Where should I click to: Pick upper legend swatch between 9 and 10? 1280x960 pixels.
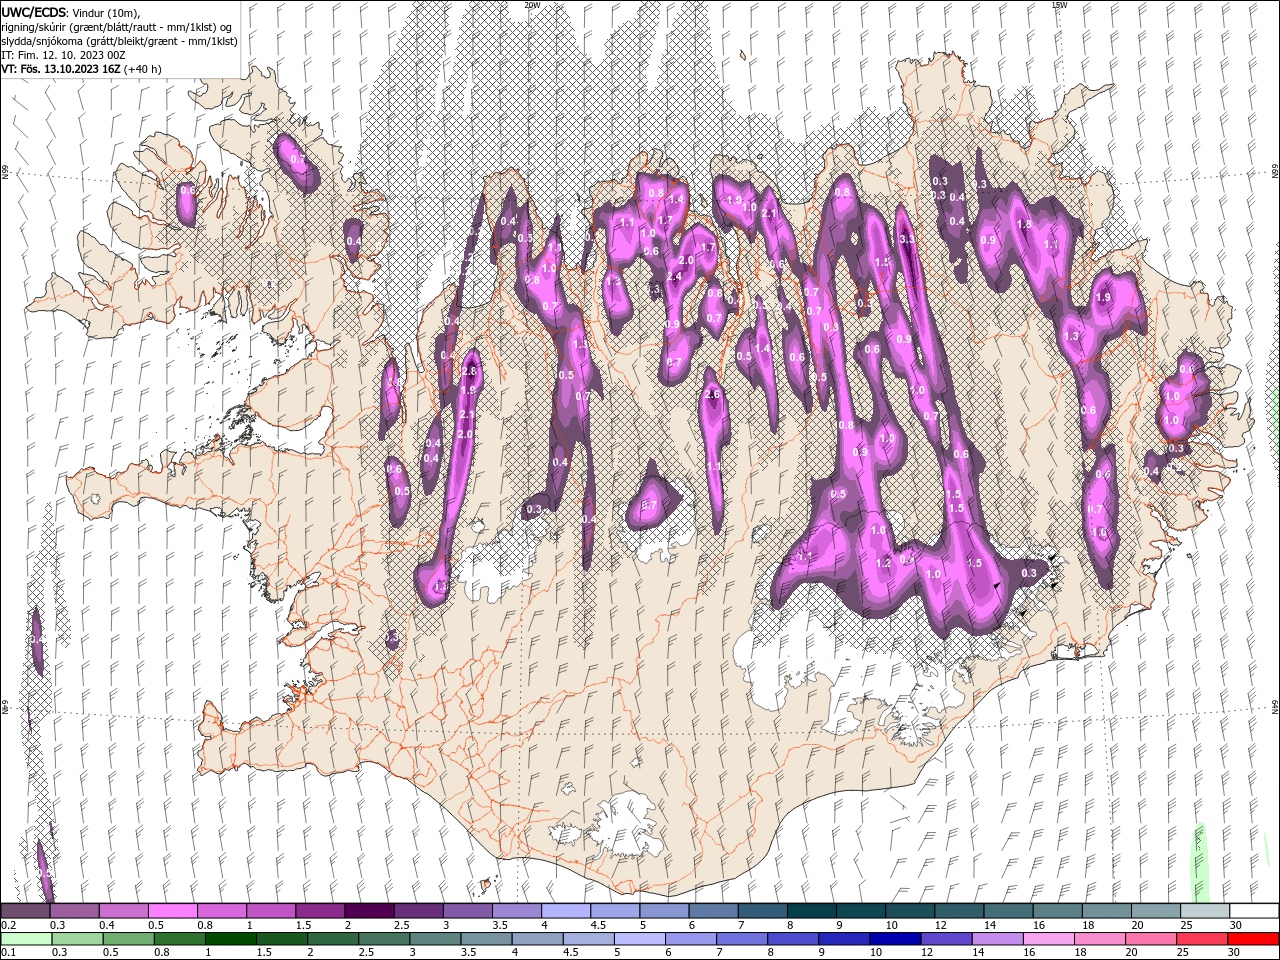click(860, 911)
